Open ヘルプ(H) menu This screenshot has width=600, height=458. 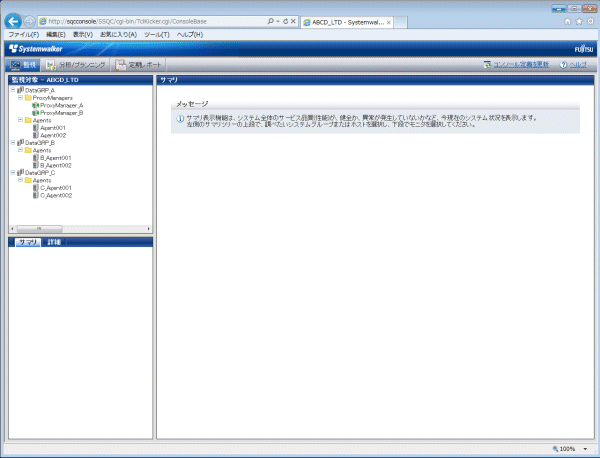pyautogui.click(x=190, y=34)
